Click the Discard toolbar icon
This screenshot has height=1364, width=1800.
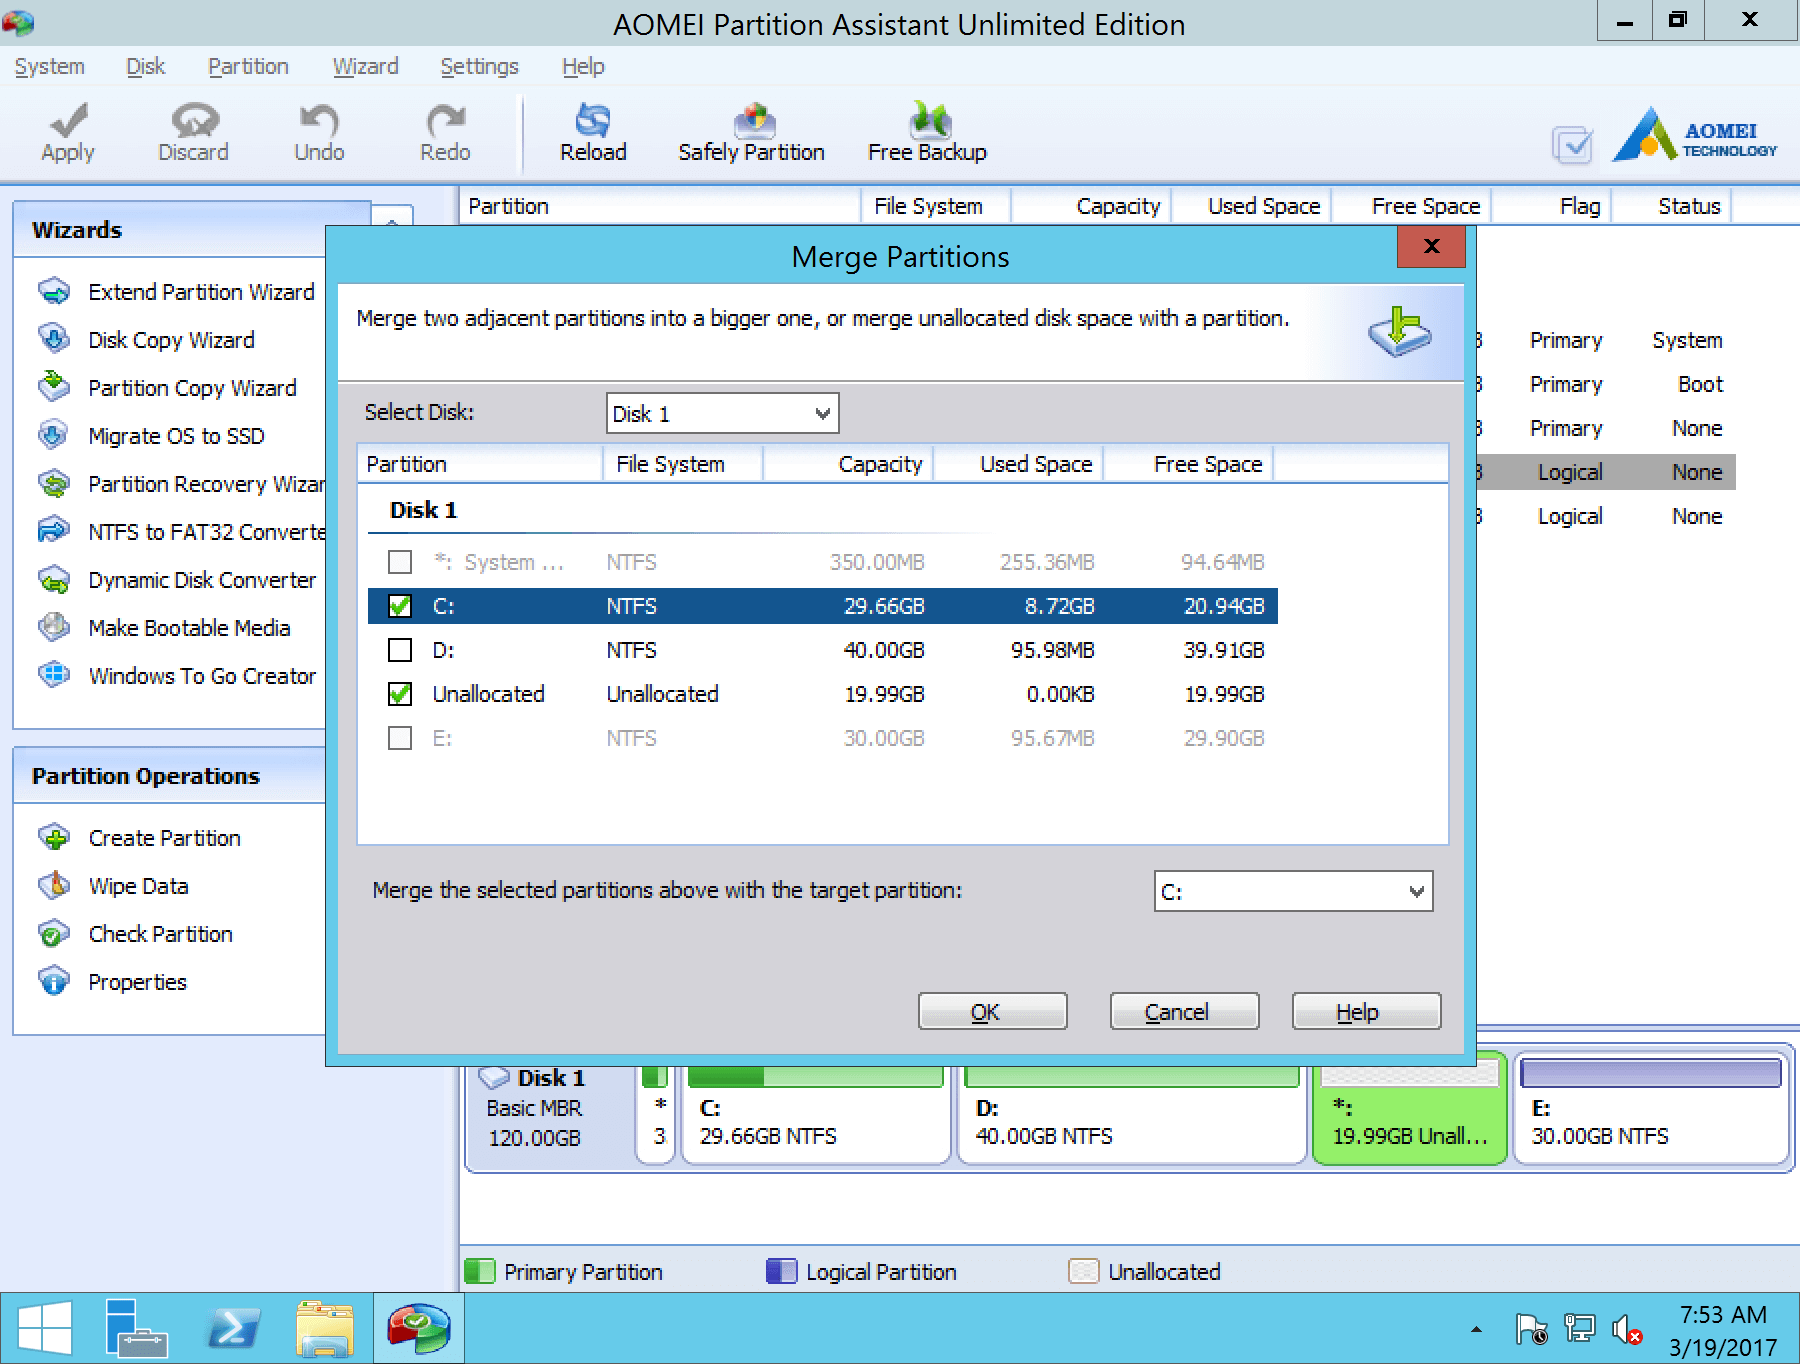[193, 132]
